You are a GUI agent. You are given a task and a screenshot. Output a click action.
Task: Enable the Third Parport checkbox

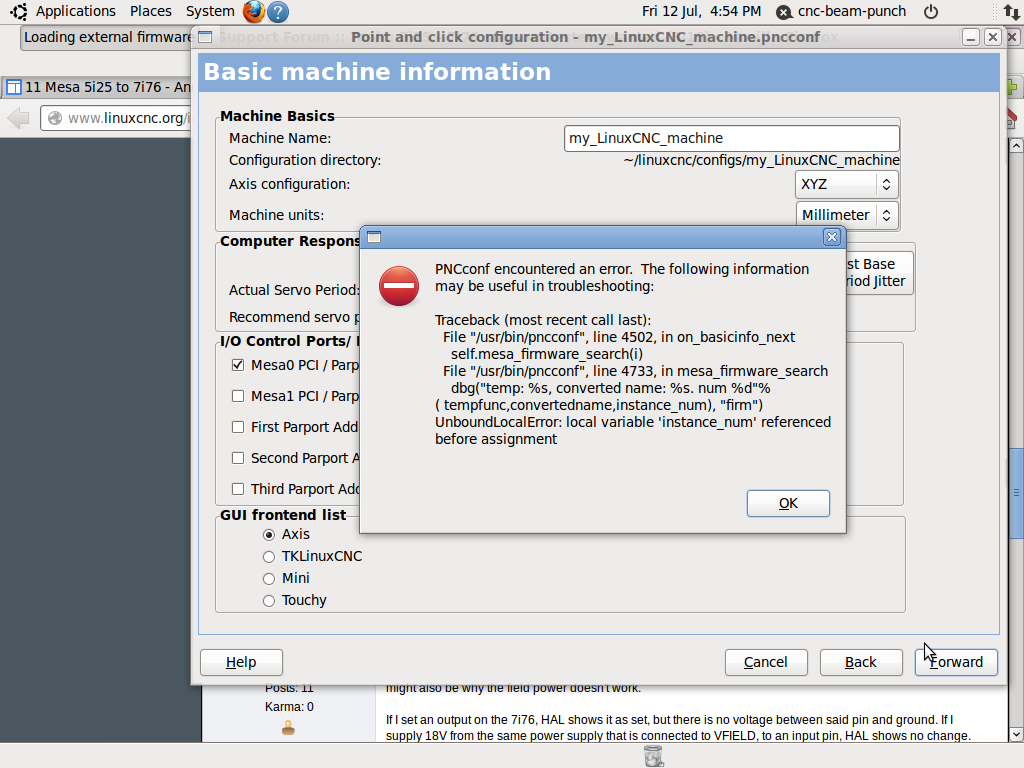coord(238,489)
